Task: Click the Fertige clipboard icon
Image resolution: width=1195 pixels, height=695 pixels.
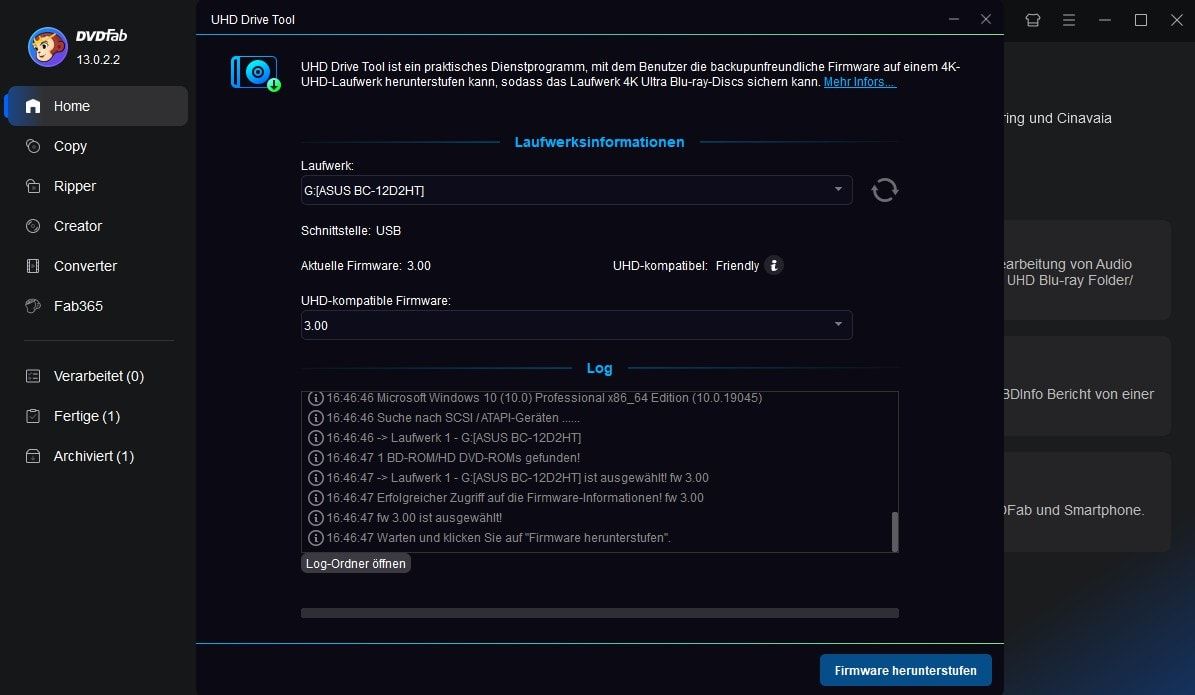Action: click(33, 416)
